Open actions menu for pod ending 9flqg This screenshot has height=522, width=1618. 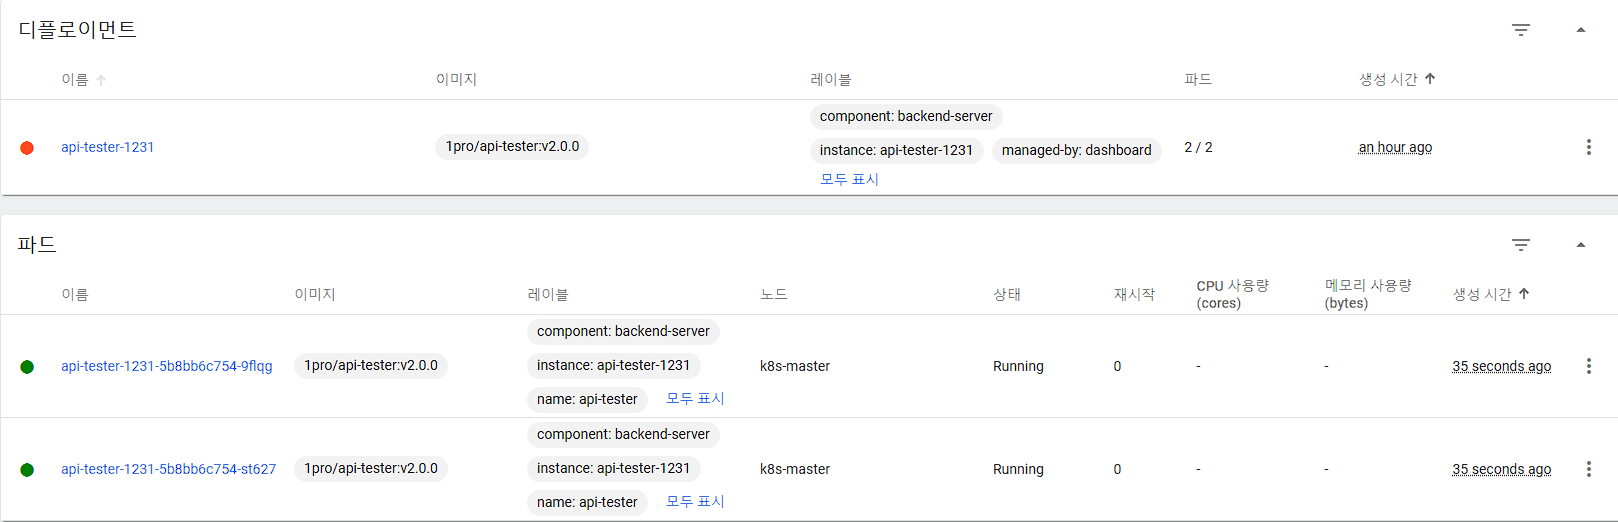[1588, 366]
